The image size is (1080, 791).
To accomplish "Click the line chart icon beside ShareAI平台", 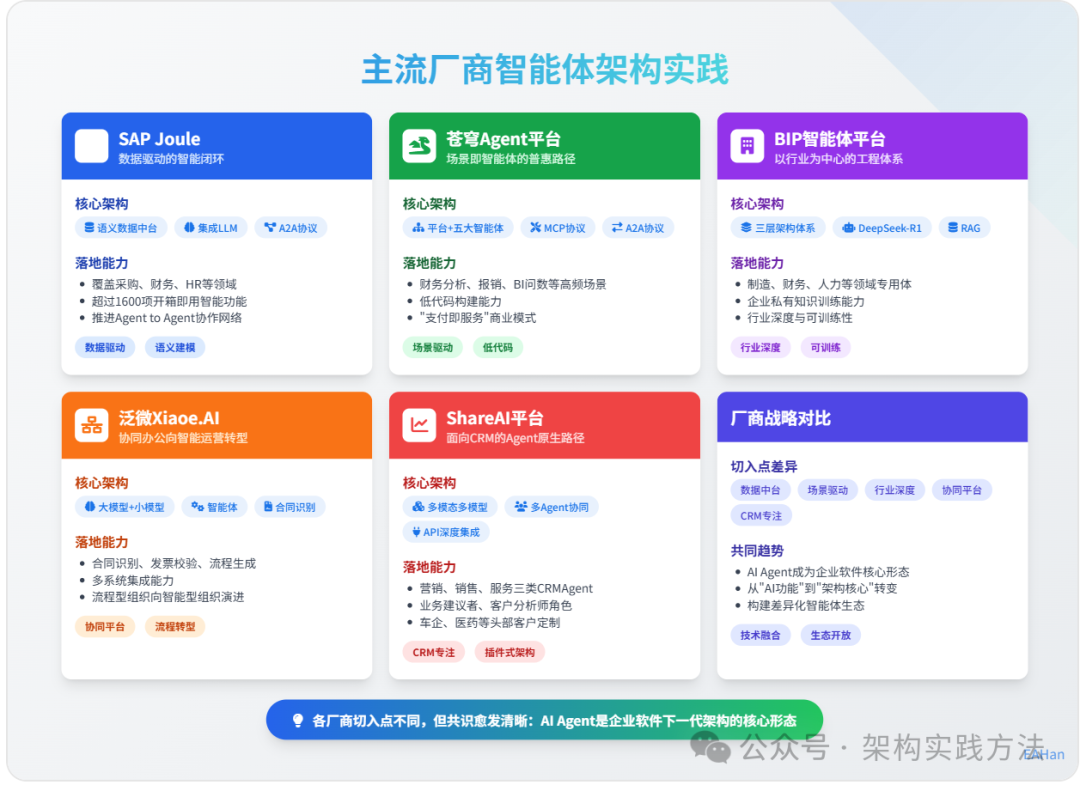I will (x=419, y=425).
